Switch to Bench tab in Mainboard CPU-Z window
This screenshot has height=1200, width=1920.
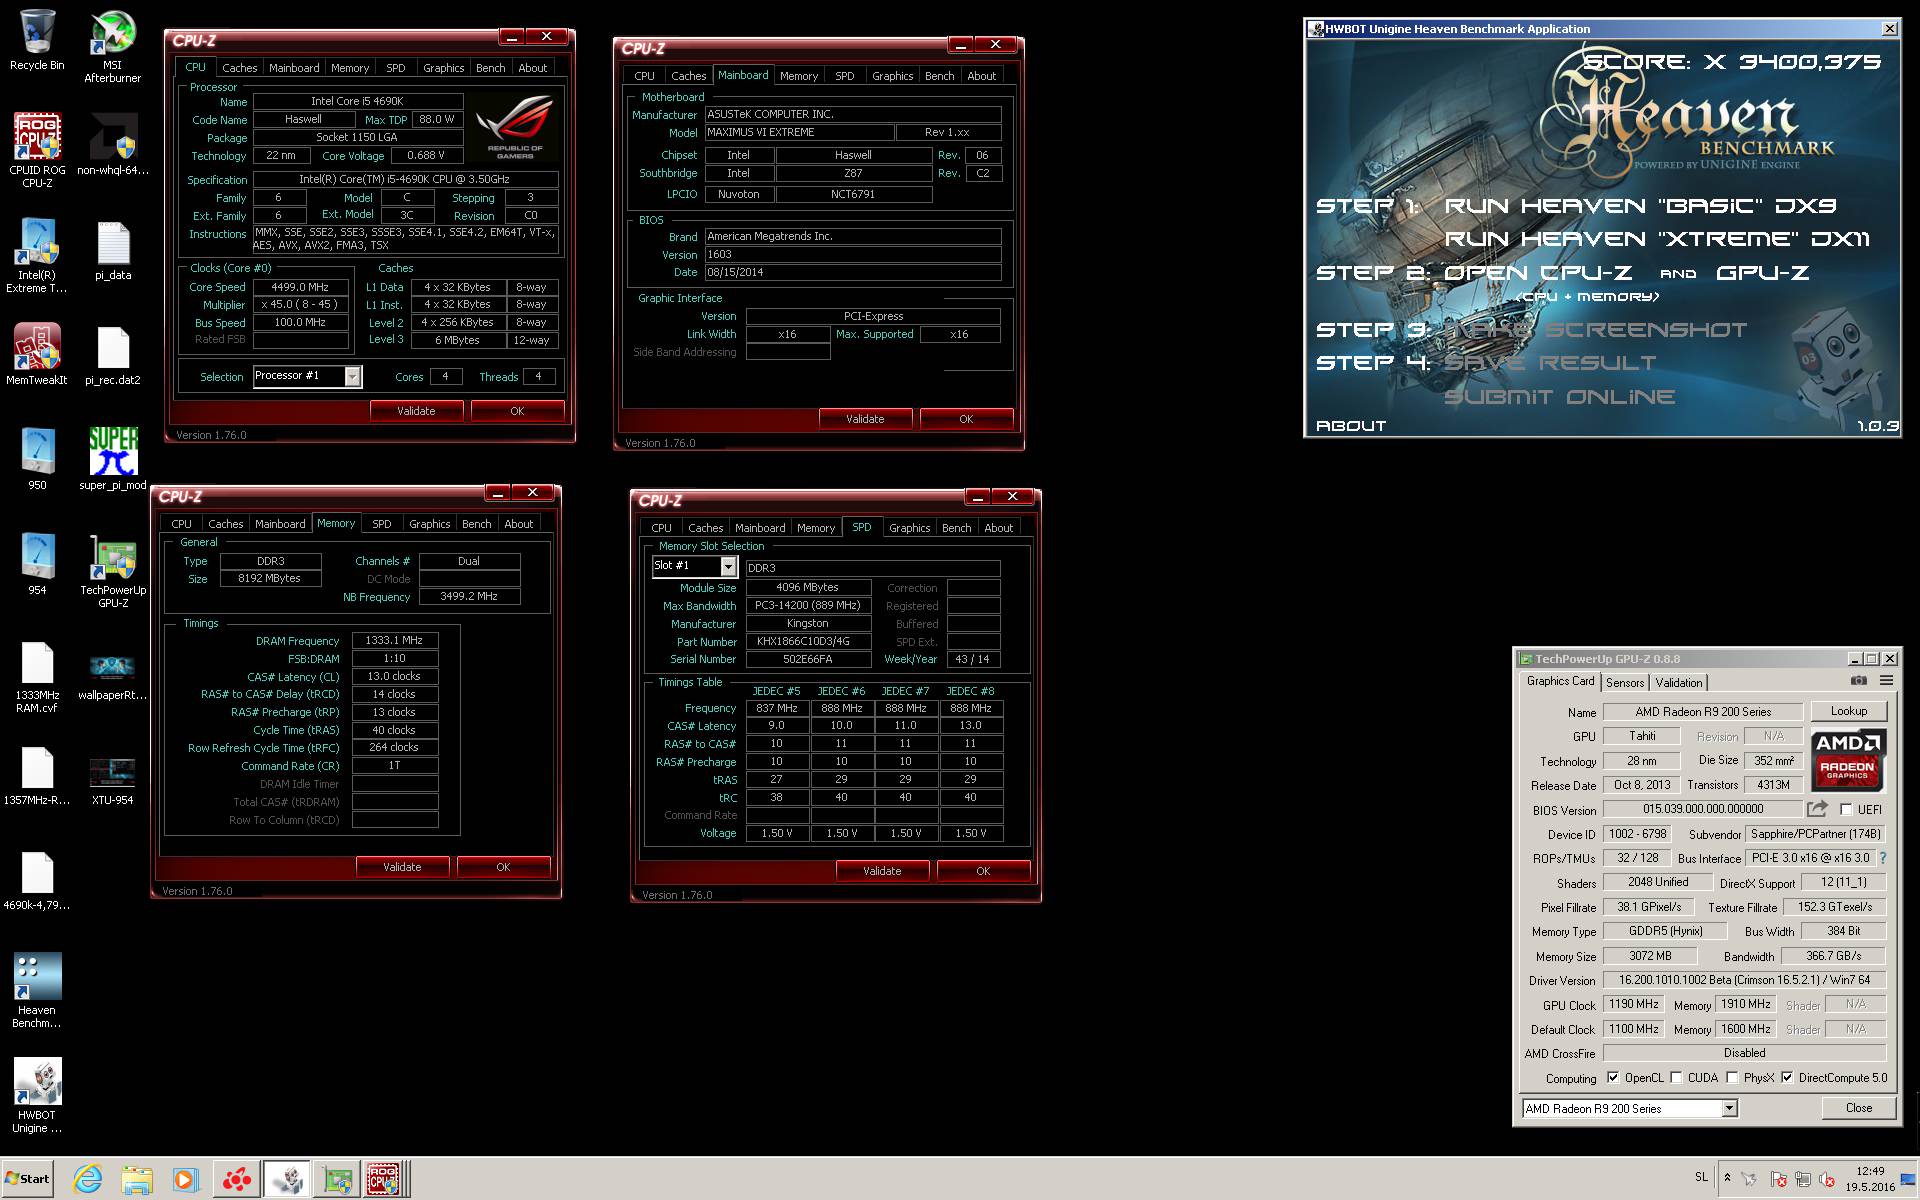pos(939,76)
